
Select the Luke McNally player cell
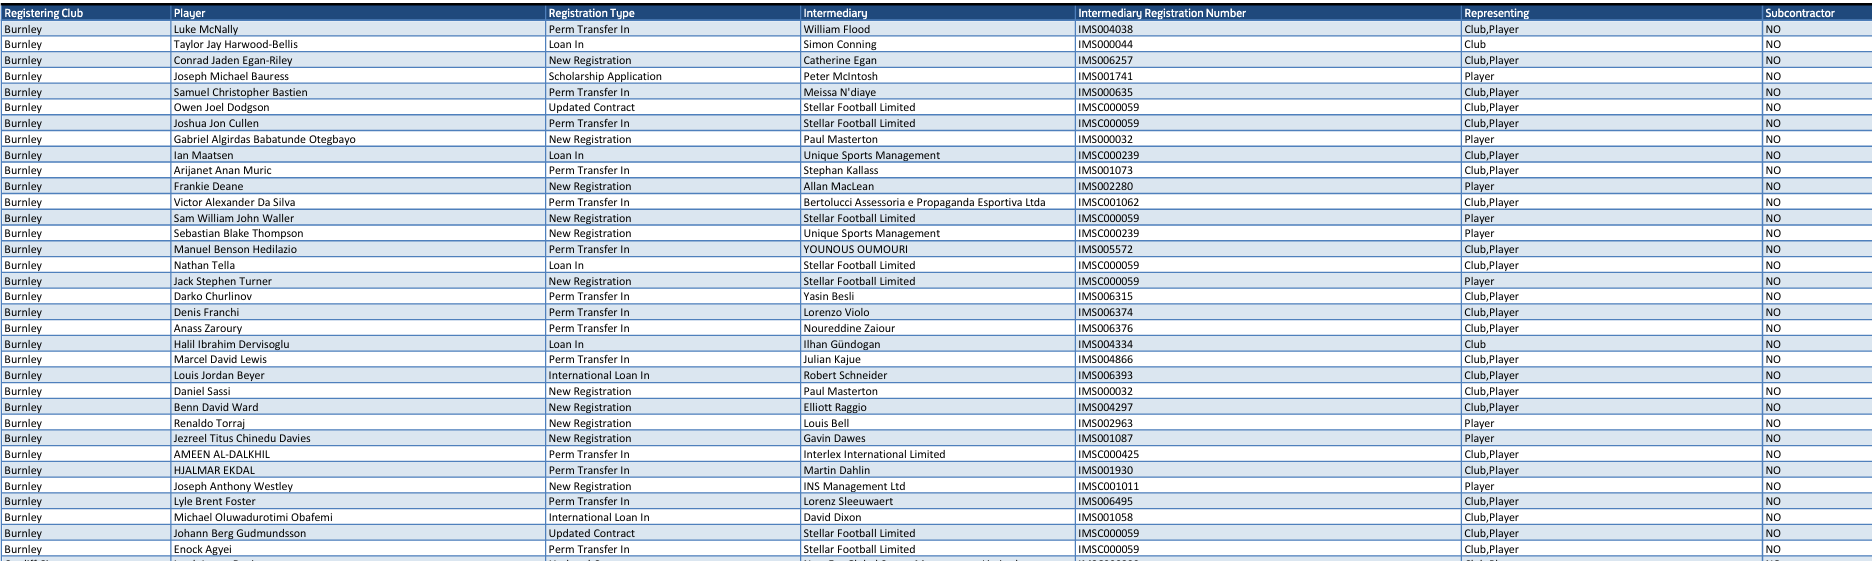(206, 29)
